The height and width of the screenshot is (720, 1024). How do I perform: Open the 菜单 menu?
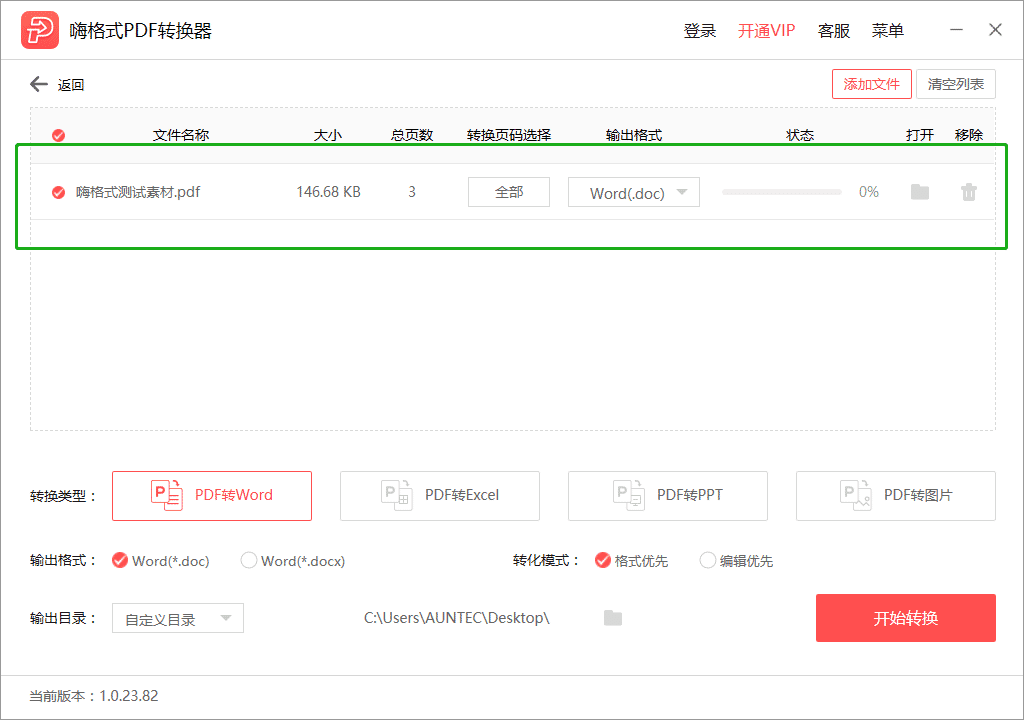coord(888,31)
